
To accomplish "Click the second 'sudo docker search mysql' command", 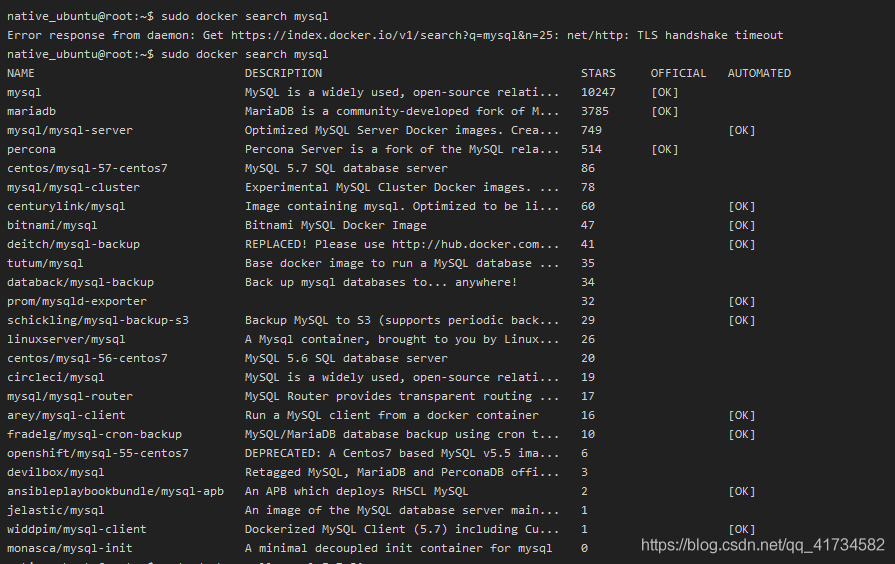I will pos(244,54).
